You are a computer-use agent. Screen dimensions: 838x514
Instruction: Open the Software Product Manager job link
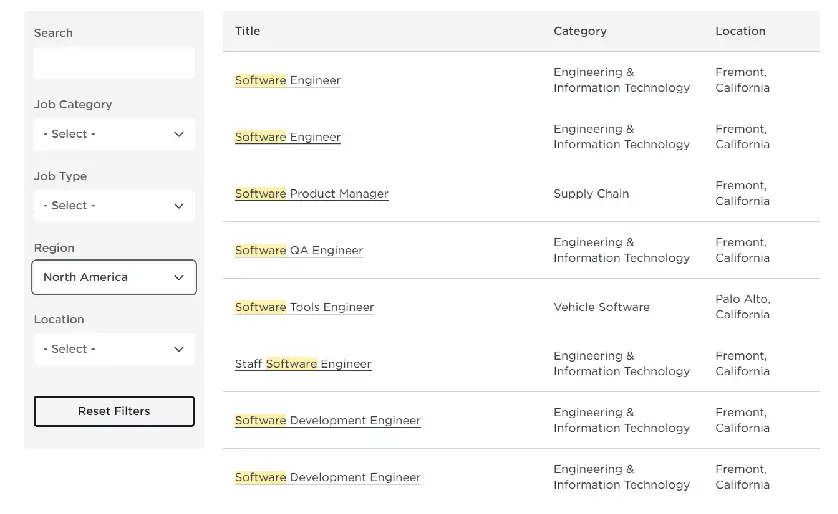point(312,193)
